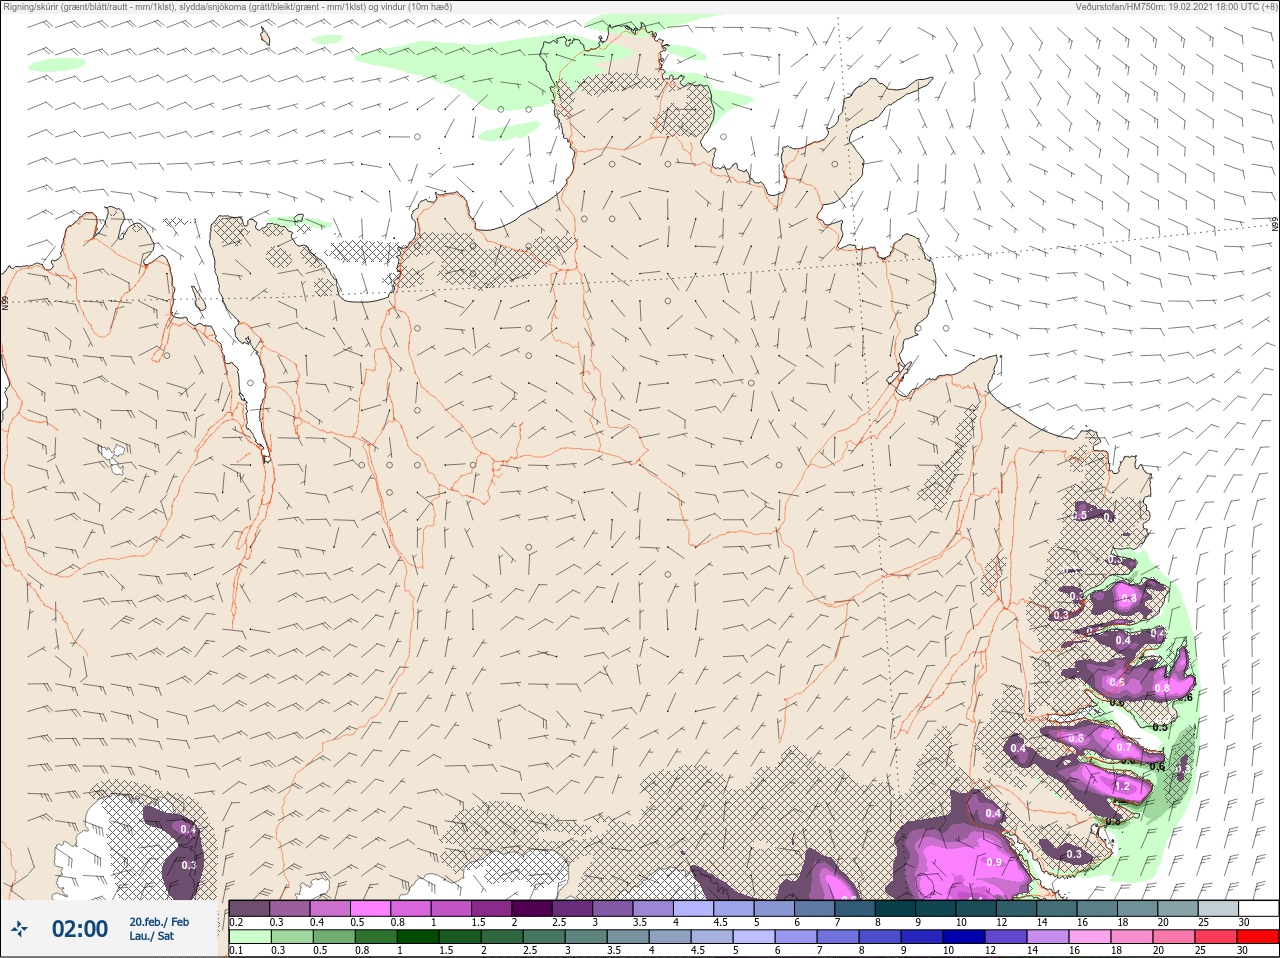1280x958 pixels.
Task: Select upper legend swatch between 4 and 4.5
Action: (x=694, y=908)
